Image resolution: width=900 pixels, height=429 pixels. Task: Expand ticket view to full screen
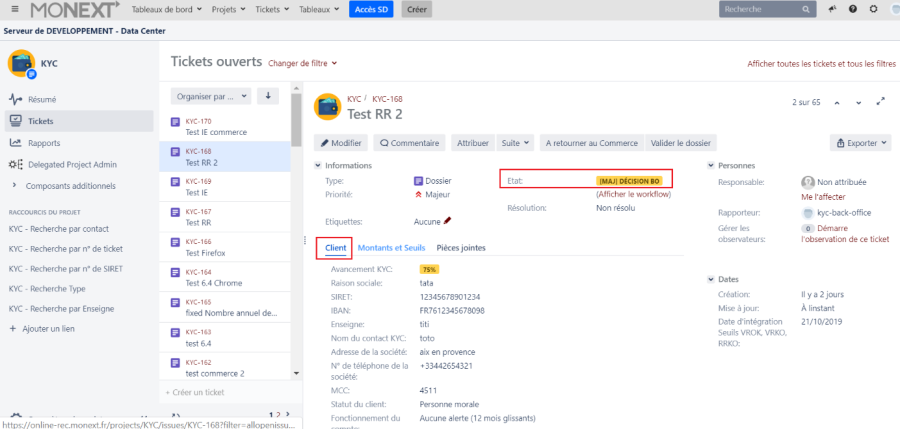881,102
